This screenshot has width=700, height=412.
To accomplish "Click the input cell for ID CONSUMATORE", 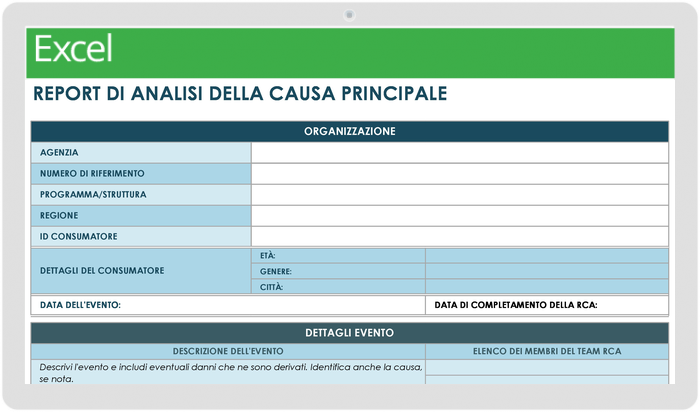I will [x=460, y=237].
